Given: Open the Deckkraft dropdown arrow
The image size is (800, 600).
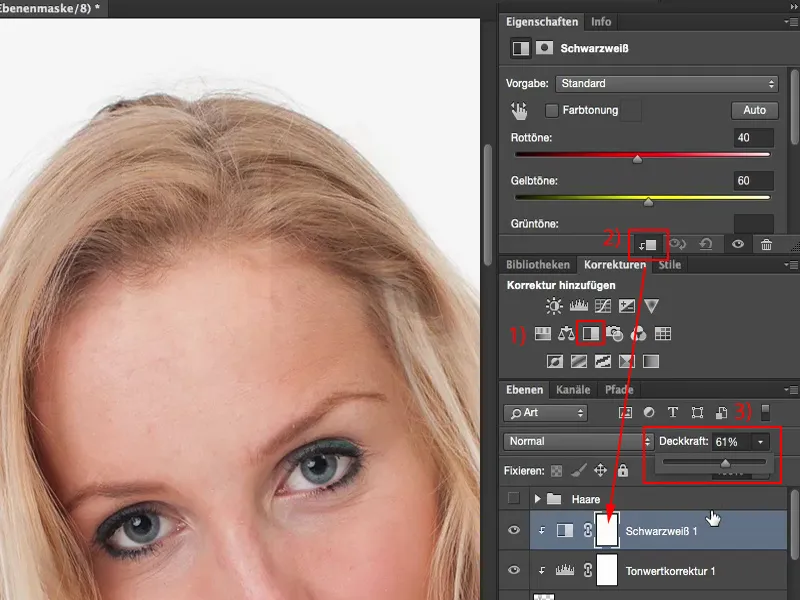Looking at the screenshot, I should pos(760,442).
